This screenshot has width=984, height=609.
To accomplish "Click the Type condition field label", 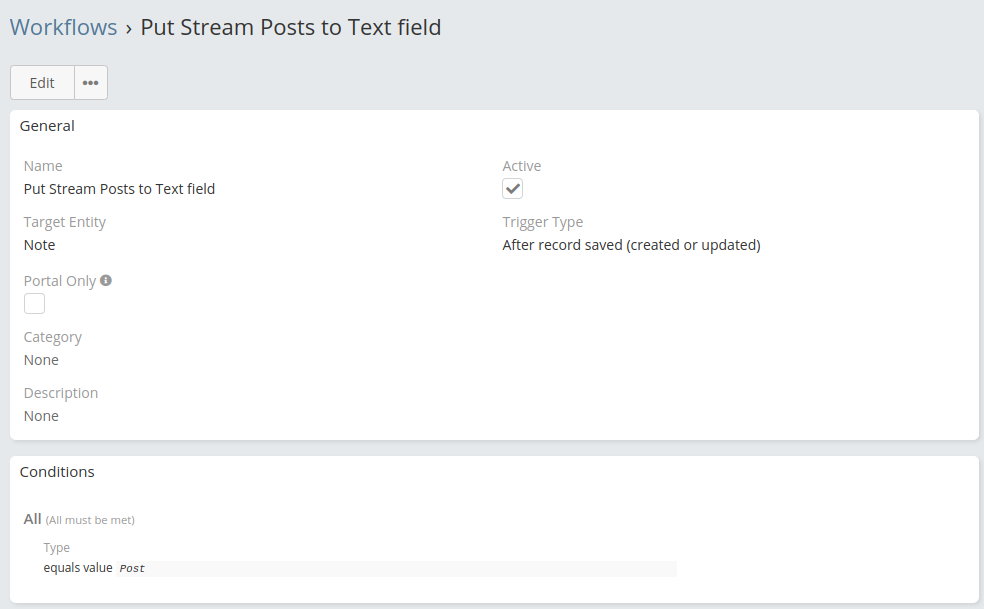I will click(57, 548).
